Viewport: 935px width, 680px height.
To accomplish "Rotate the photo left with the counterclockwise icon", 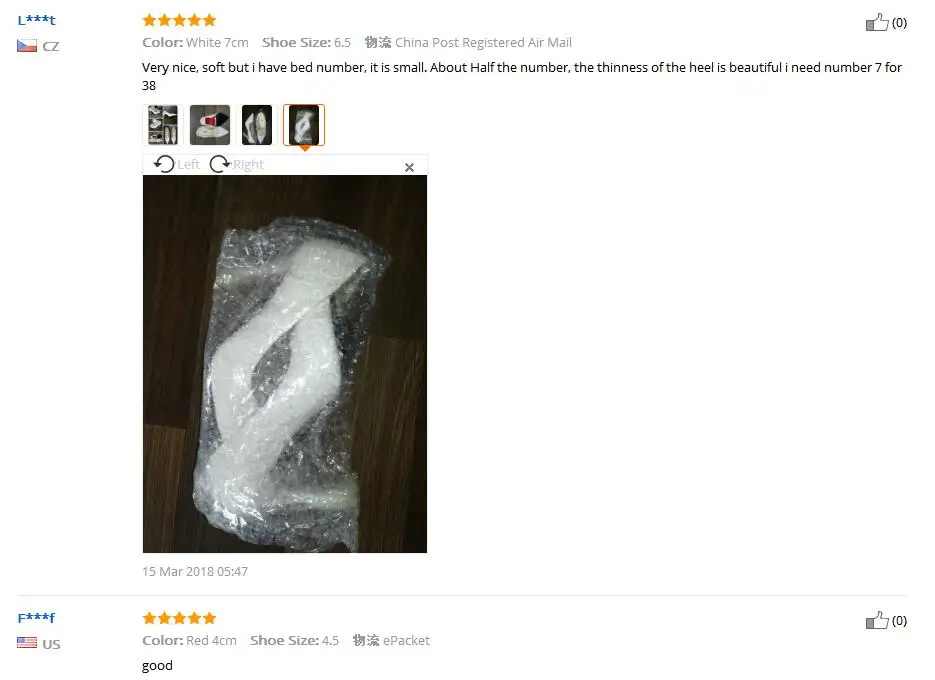I will [x=164, y=164].
